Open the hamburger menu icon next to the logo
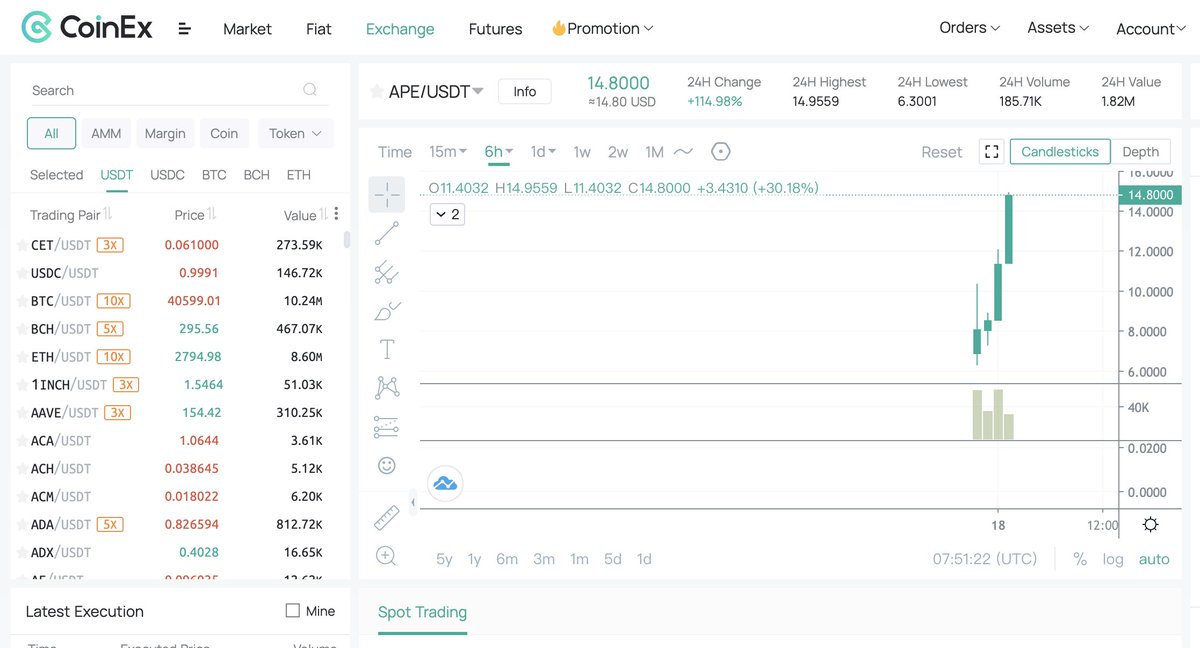The width and height of the screenshot is (1200, 648). pos(184,29)
